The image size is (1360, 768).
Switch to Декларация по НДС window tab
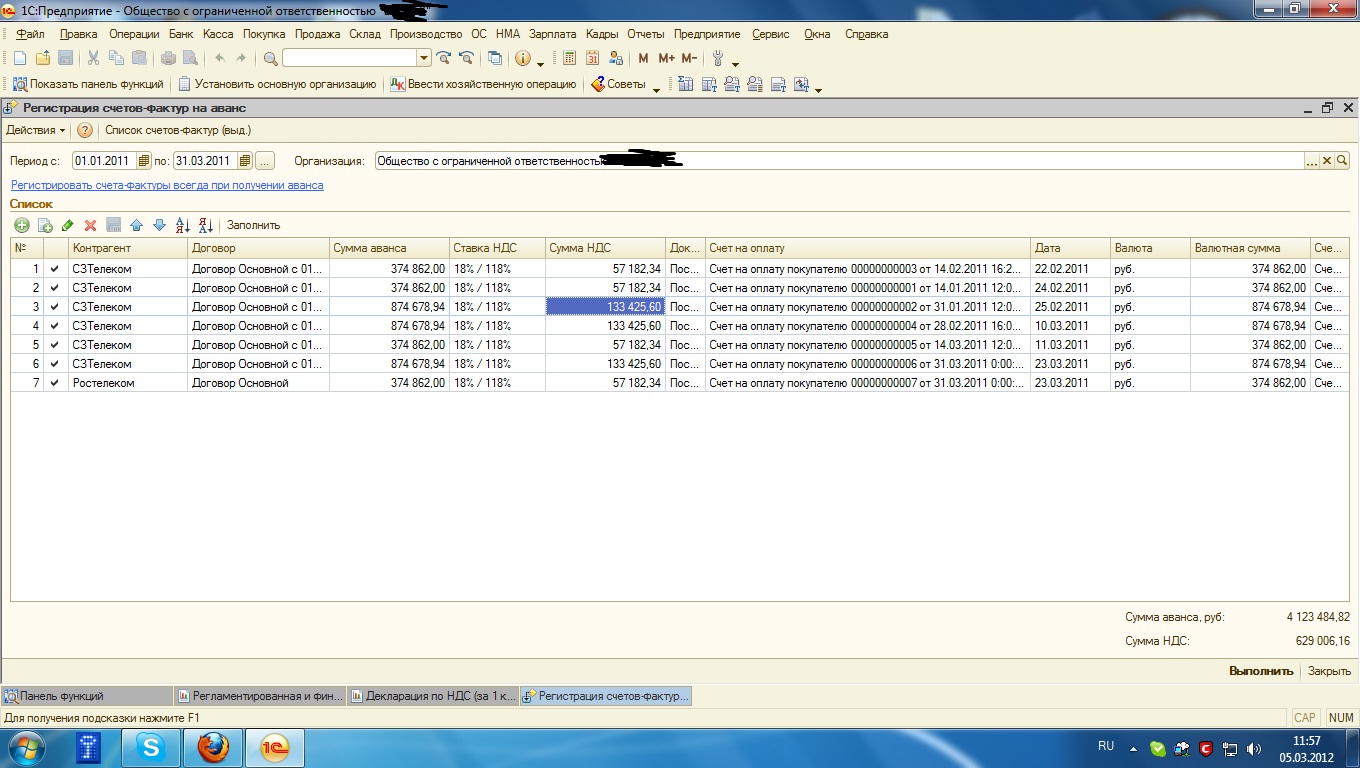click(x=434, y=696)
